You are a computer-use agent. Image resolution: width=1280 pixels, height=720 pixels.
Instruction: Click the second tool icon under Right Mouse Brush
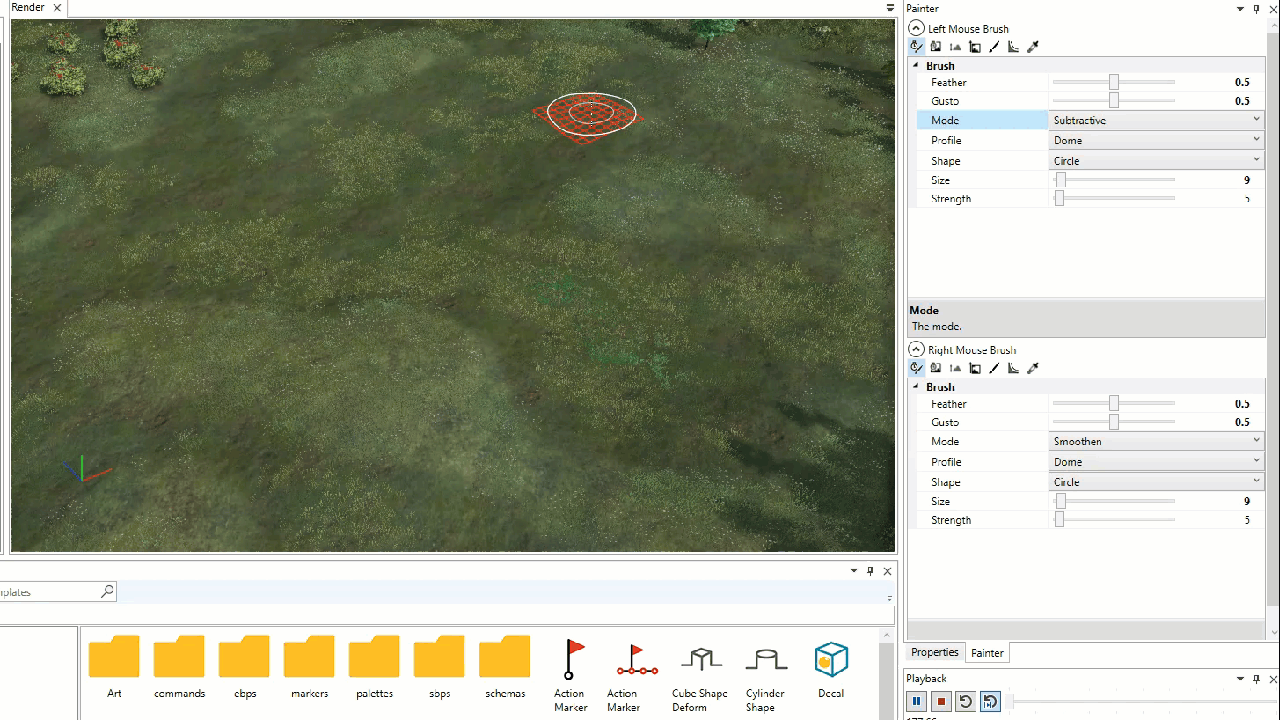click(936, 368)
